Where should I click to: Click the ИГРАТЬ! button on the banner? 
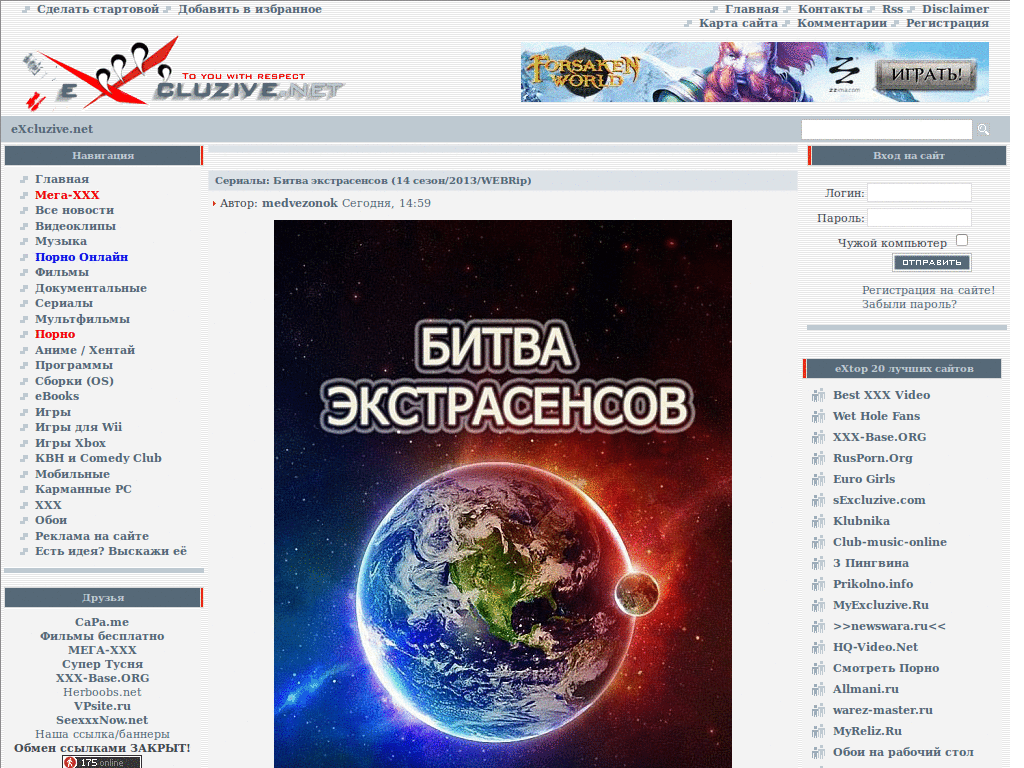click(926, 74)
